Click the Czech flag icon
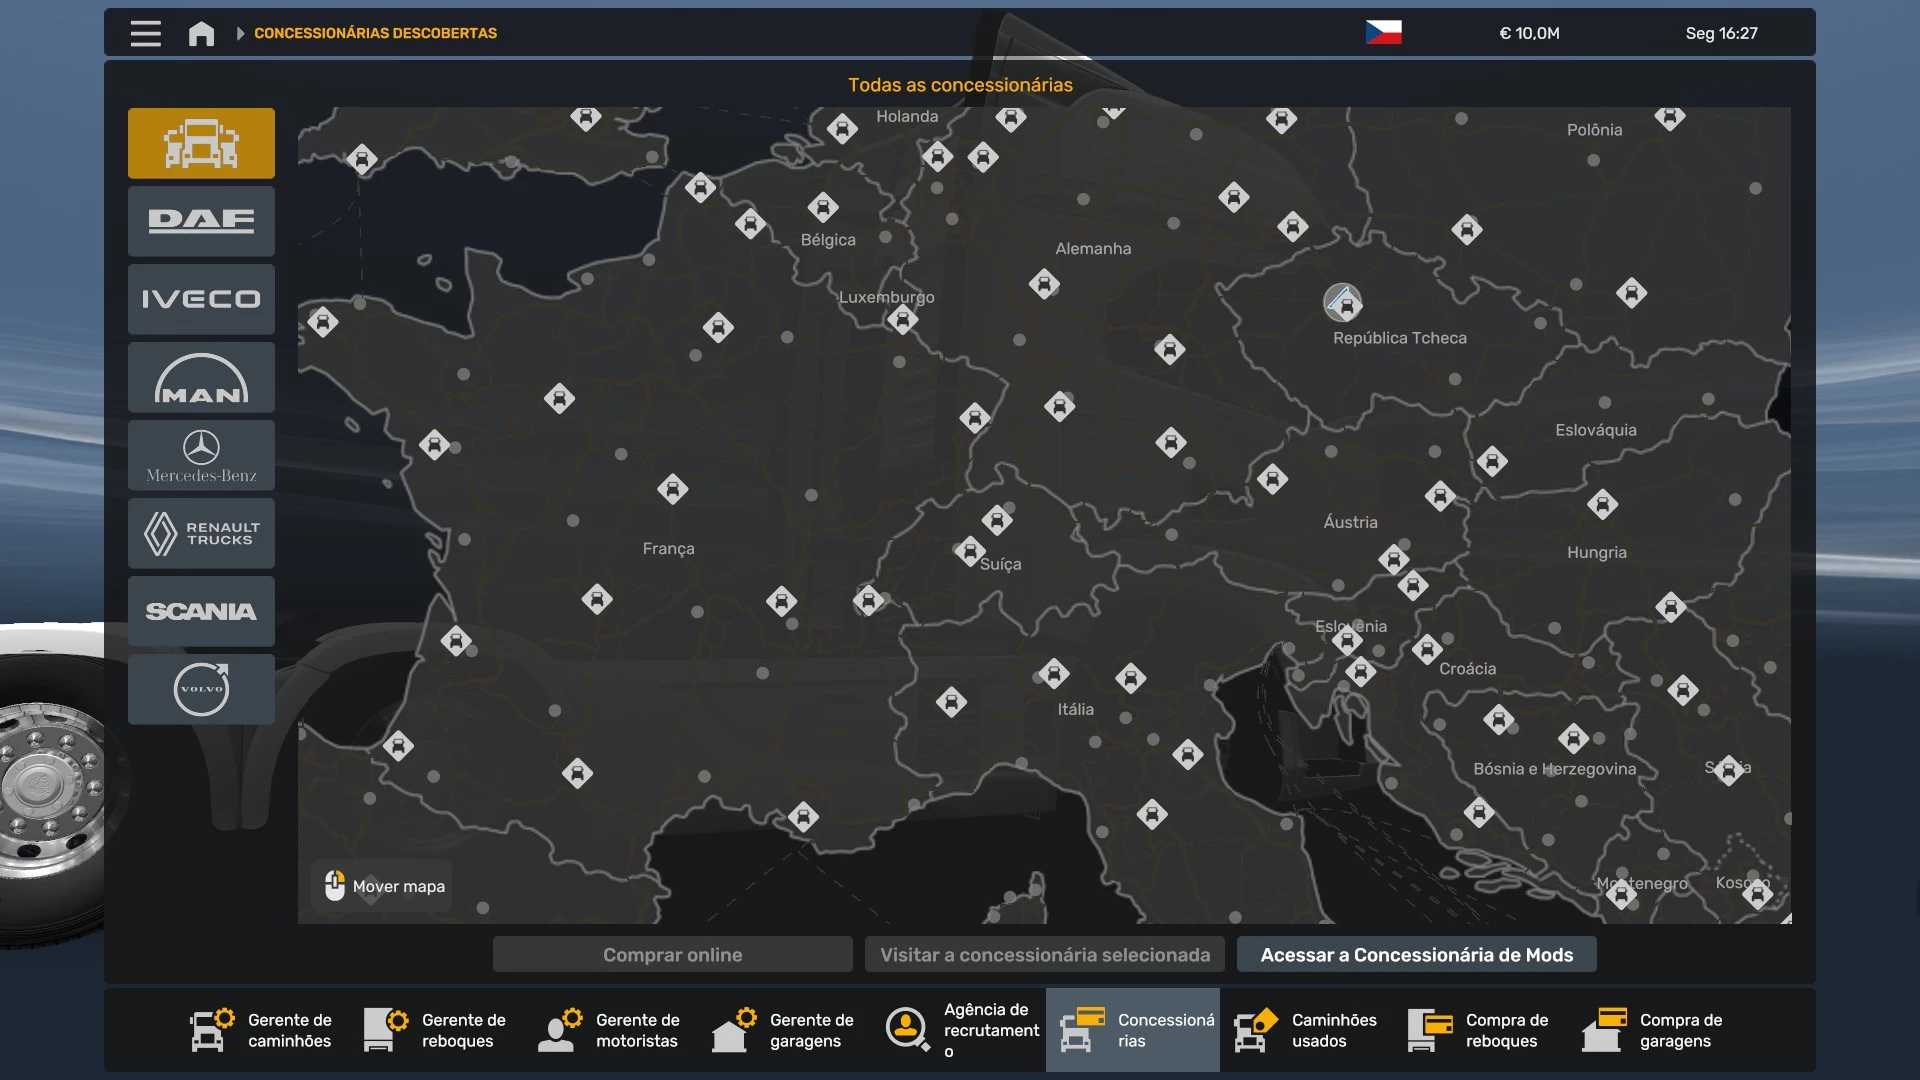The image size is (1920, 1080). point(1383,33)
